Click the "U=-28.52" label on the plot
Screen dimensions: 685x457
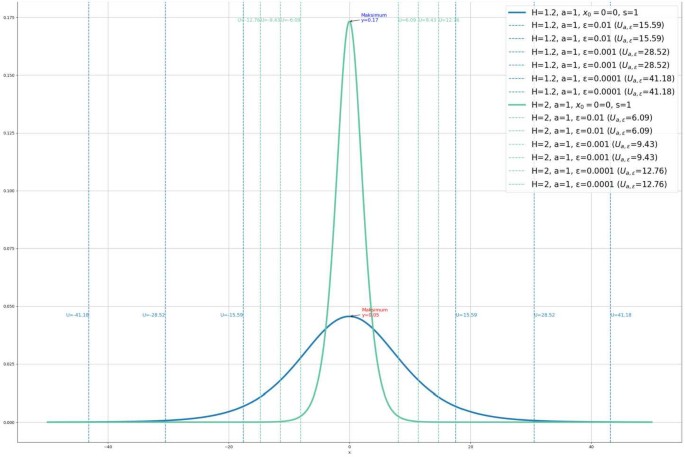pyautogui.click(x=154, y=315)
